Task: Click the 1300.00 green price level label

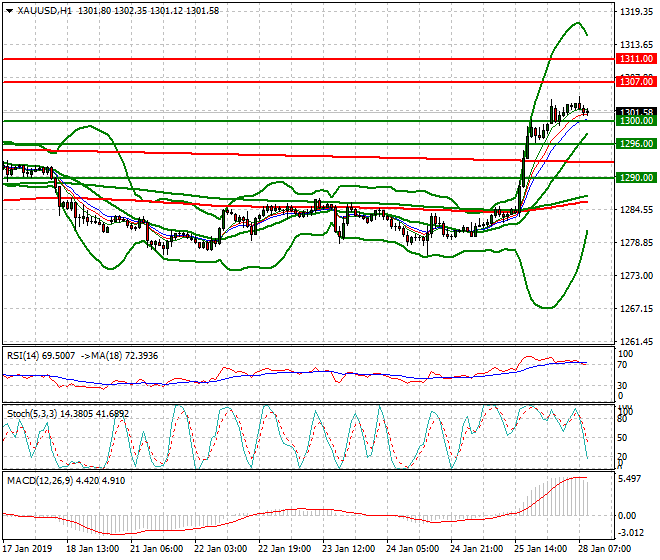Action: (636, 121)
